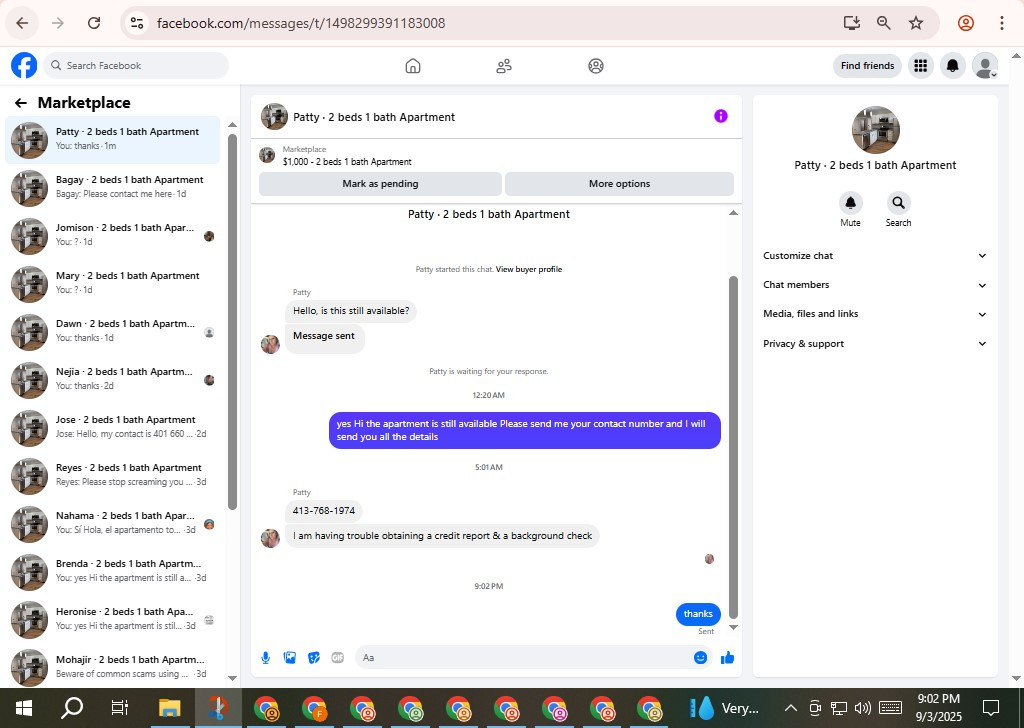1024x728 pixels.
Task: Open the Dawn conversation
Action: [x=113, y=331]
